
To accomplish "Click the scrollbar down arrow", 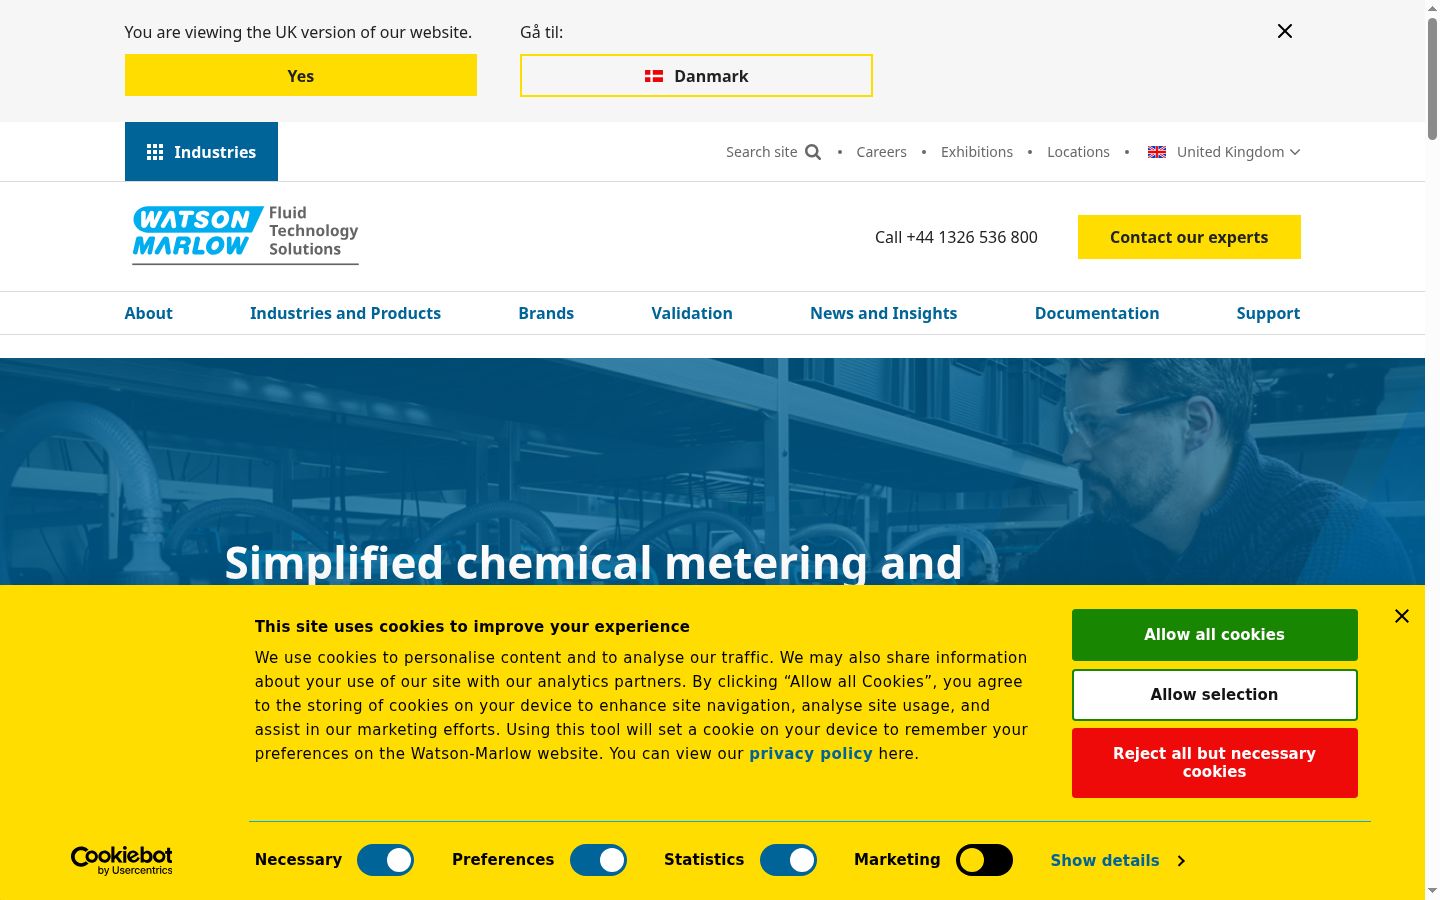I will coord(1432,890).
